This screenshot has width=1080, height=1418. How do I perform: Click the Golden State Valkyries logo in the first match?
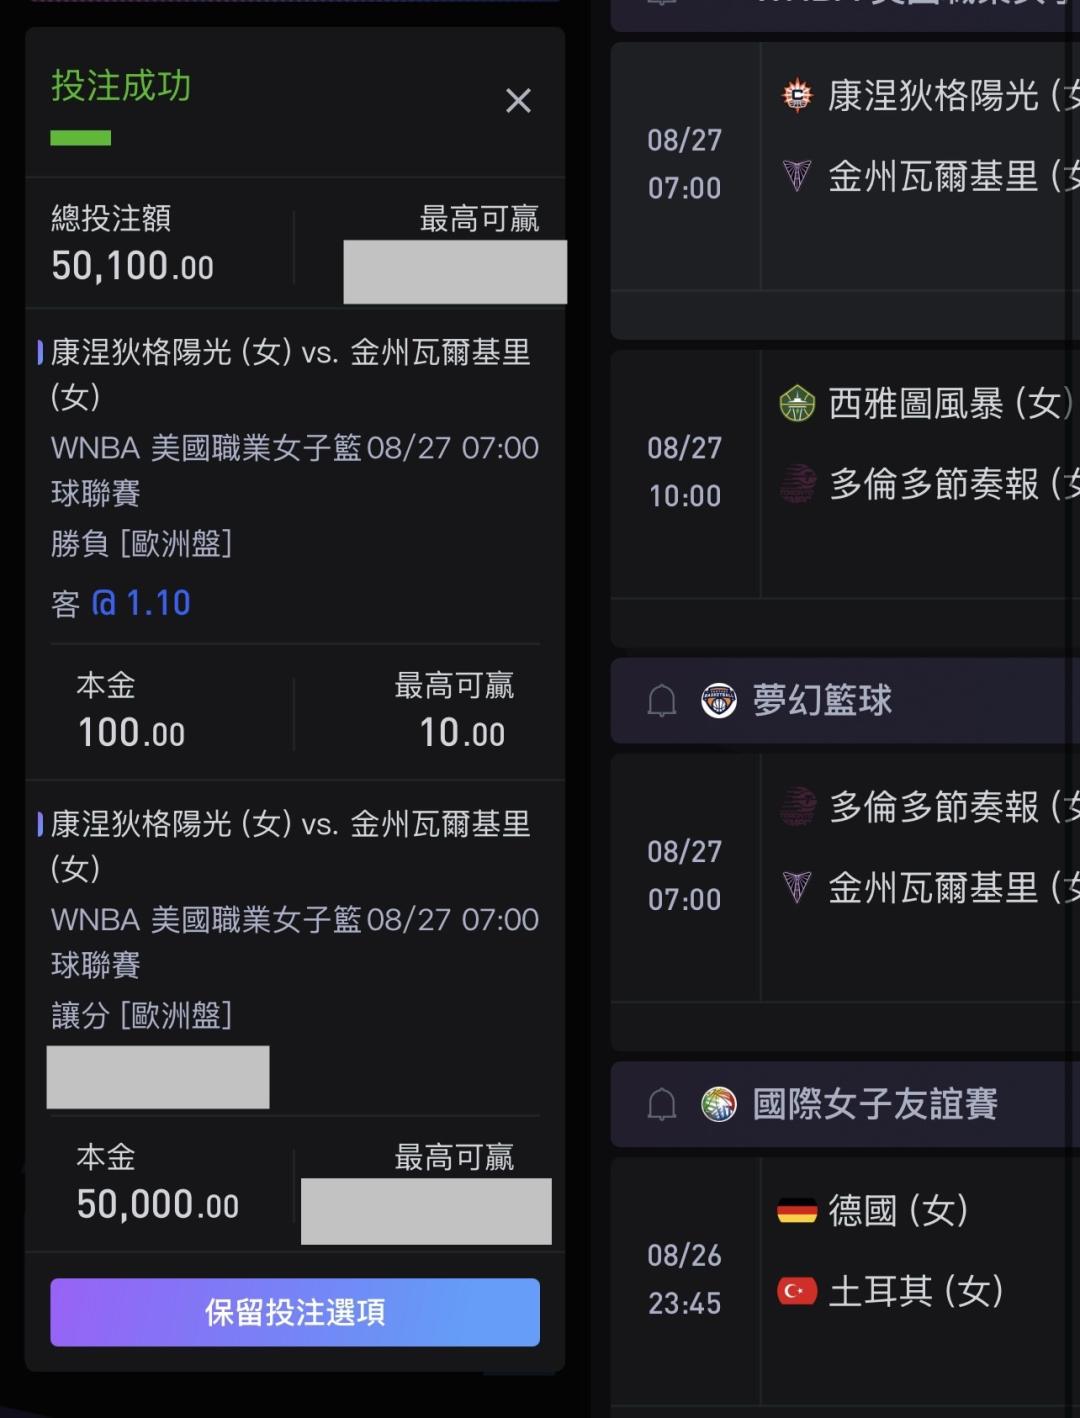797,176
